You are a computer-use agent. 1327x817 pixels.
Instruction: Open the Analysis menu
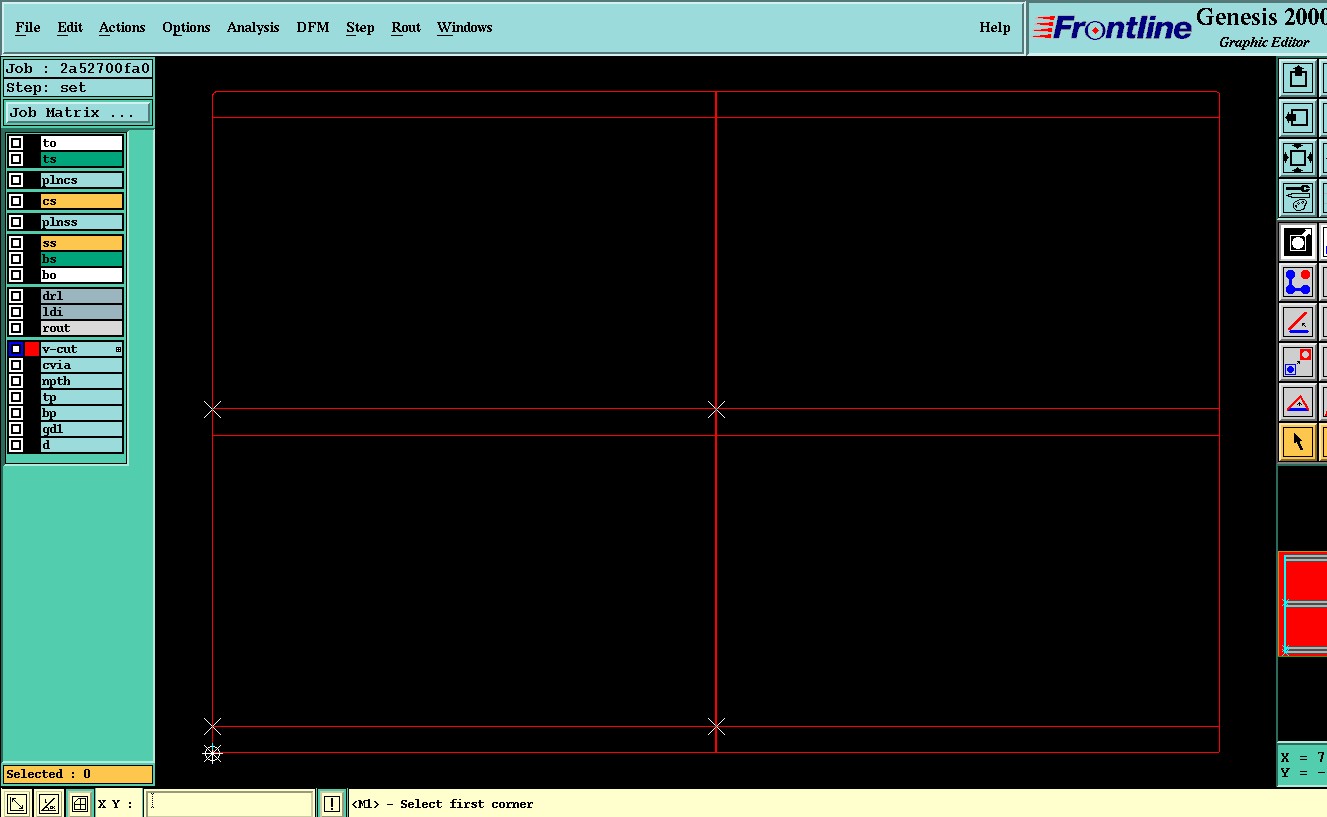253,27
